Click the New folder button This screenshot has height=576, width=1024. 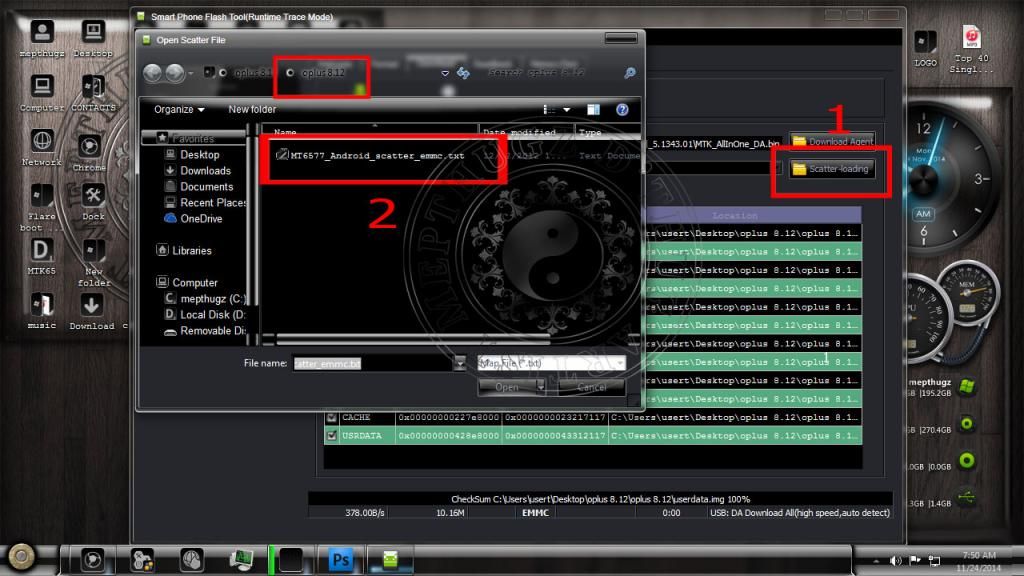(x=252, y=110)
